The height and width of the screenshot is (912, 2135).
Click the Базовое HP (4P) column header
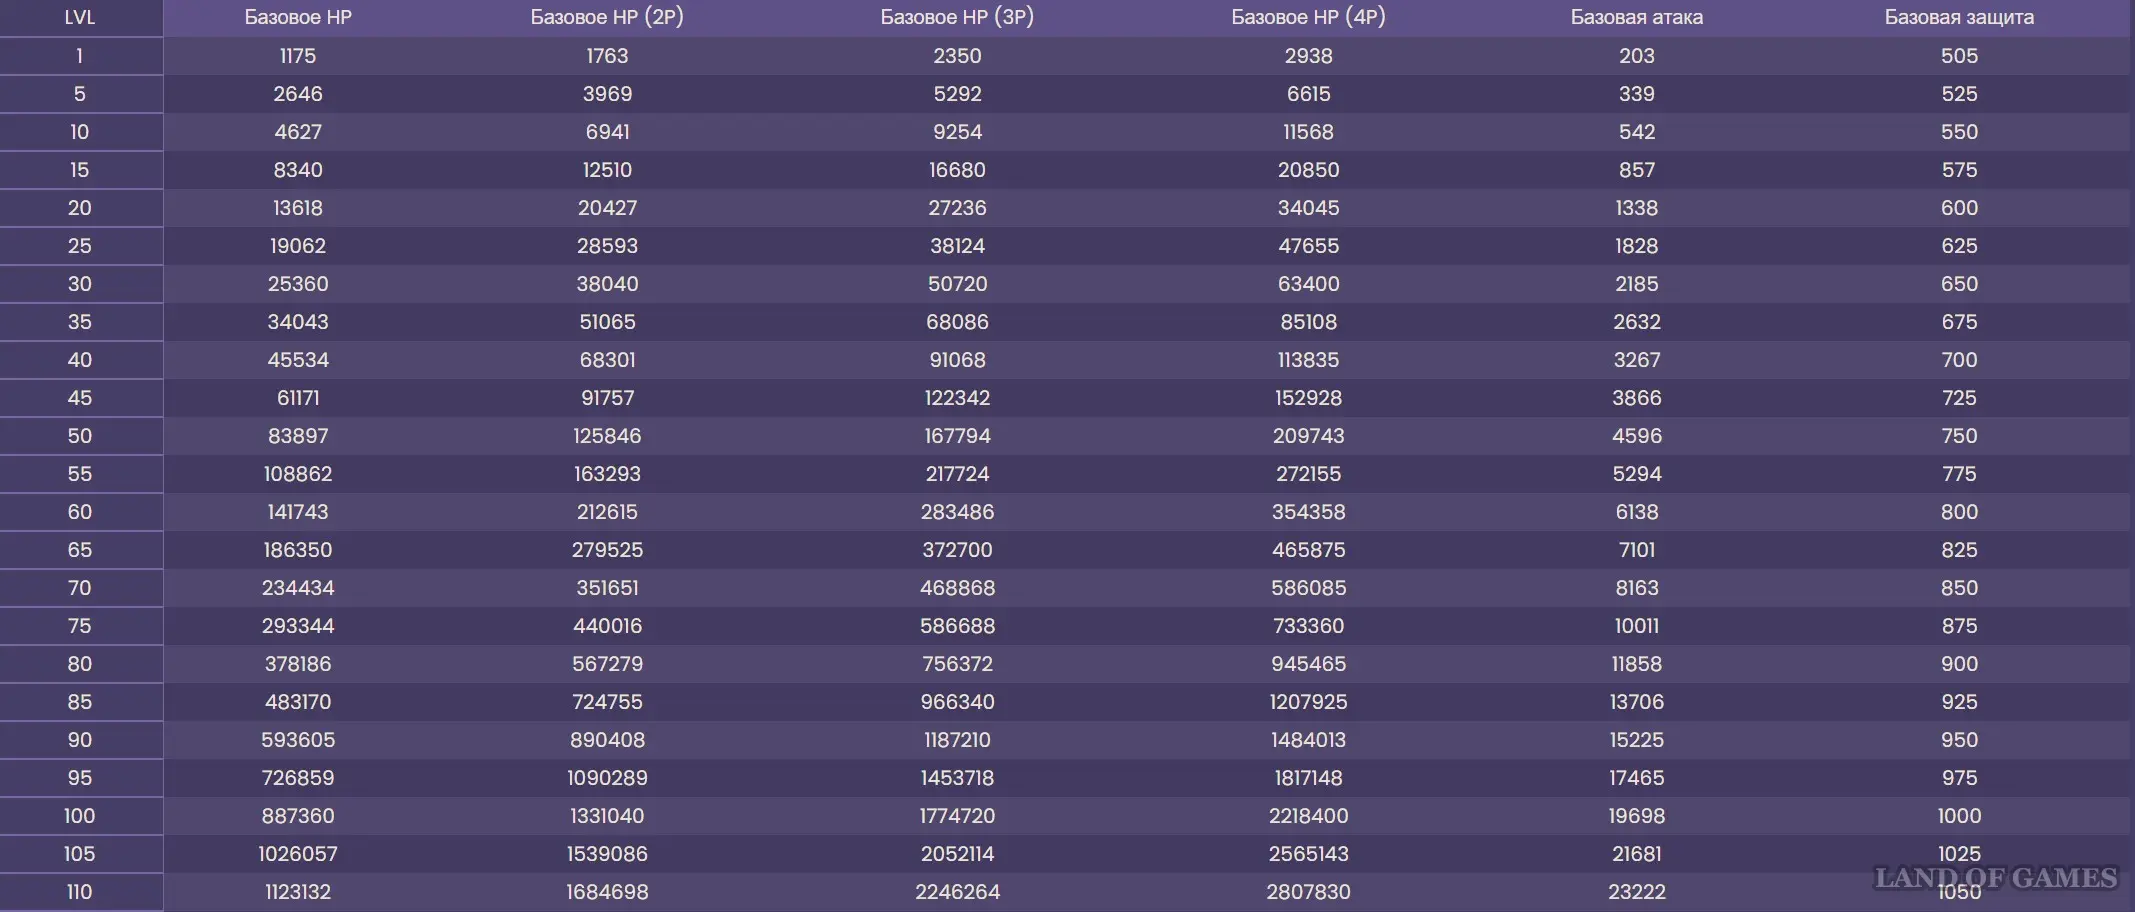pos(1308,17)
